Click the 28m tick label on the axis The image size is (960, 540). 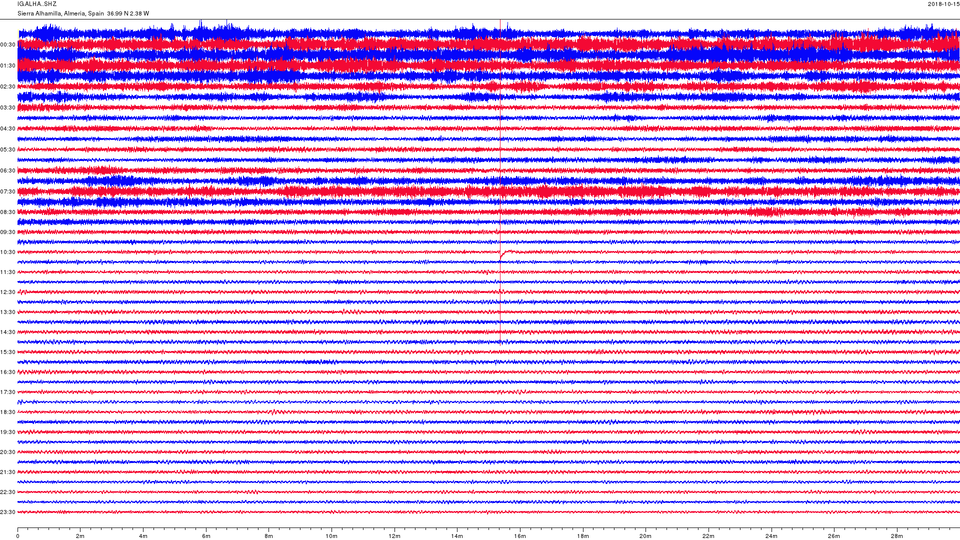(896, 536)
